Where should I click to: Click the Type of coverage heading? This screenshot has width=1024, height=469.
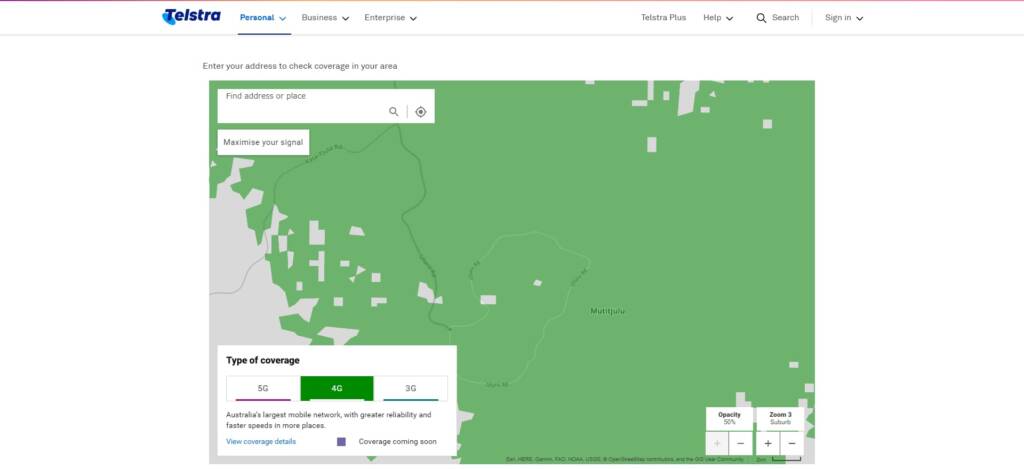(263, 360)
